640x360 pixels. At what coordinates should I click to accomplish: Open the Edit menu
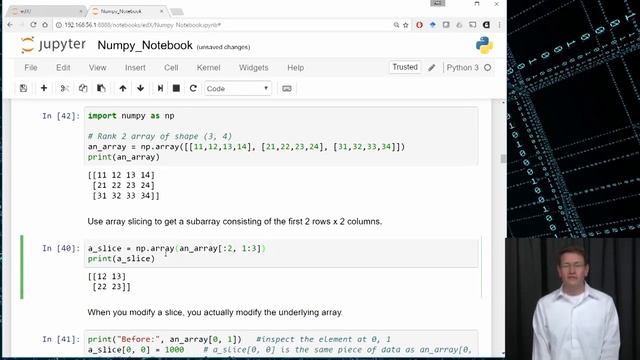click(63, 68)
